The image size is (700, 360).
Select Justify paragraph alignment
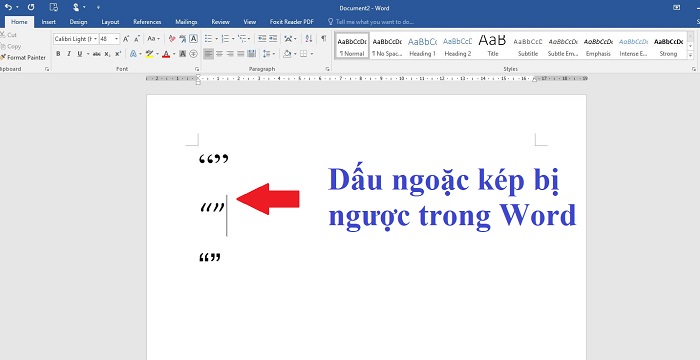pos(241,54)
